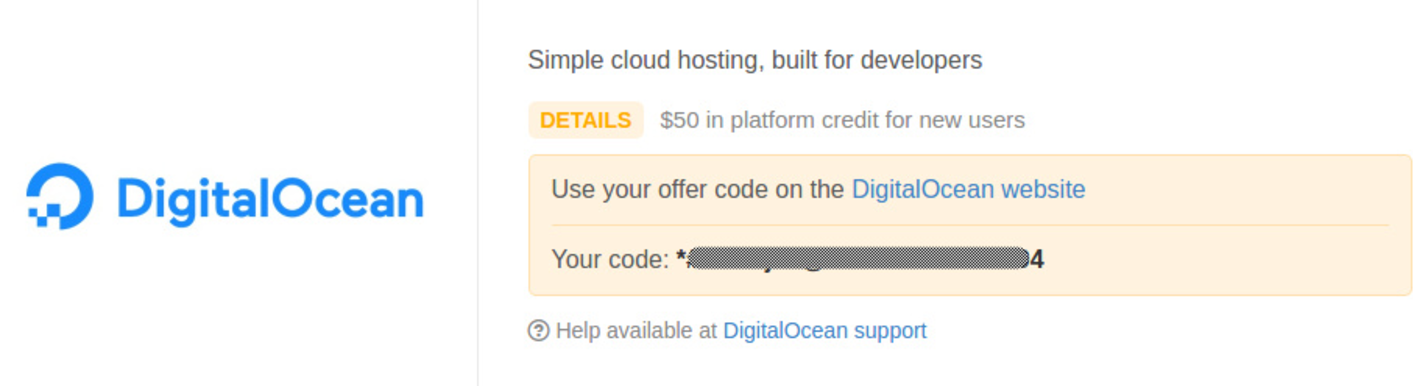Click the masked offer code value
Viewport: 1413px width, 386px height.
tap(860, 260)
